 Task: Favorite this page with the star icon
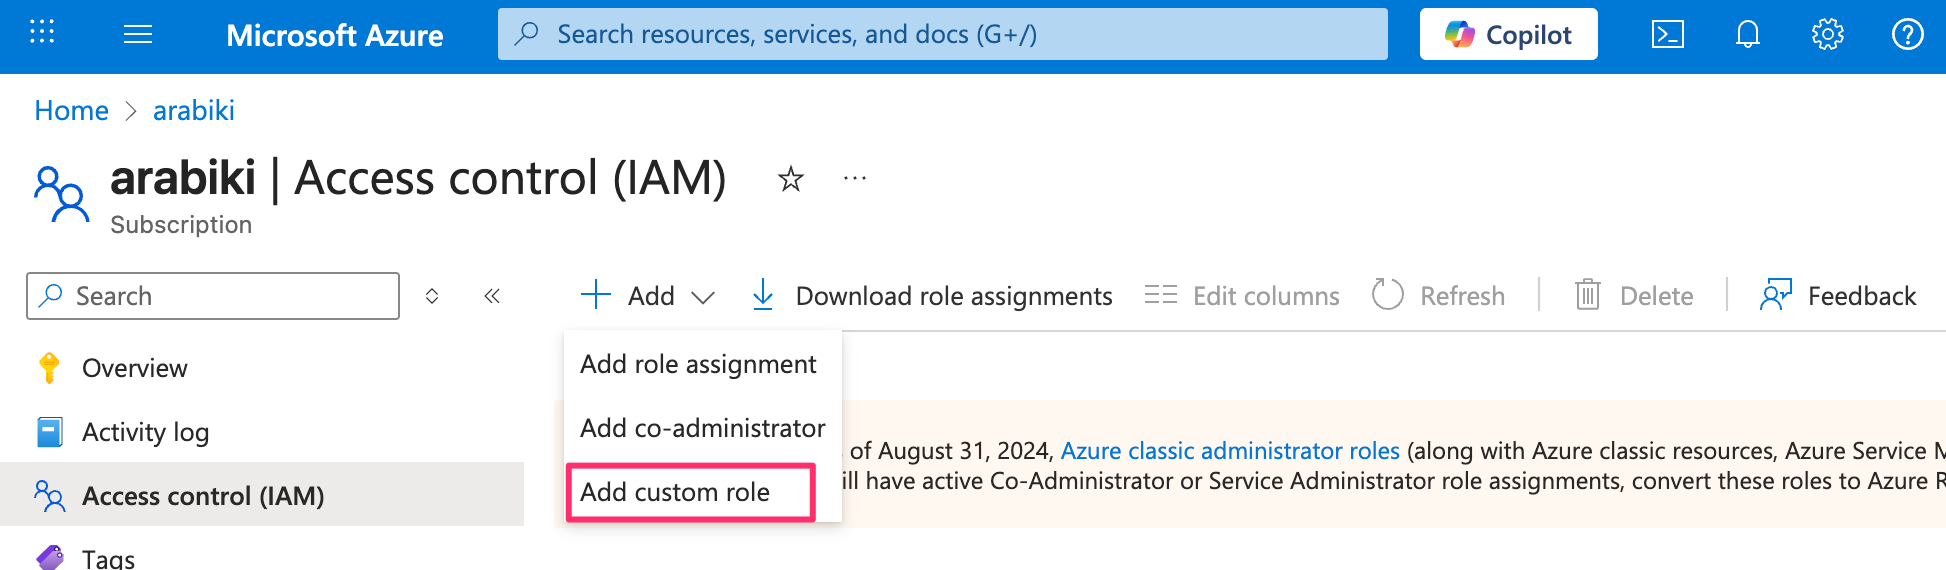click(791, 179)
